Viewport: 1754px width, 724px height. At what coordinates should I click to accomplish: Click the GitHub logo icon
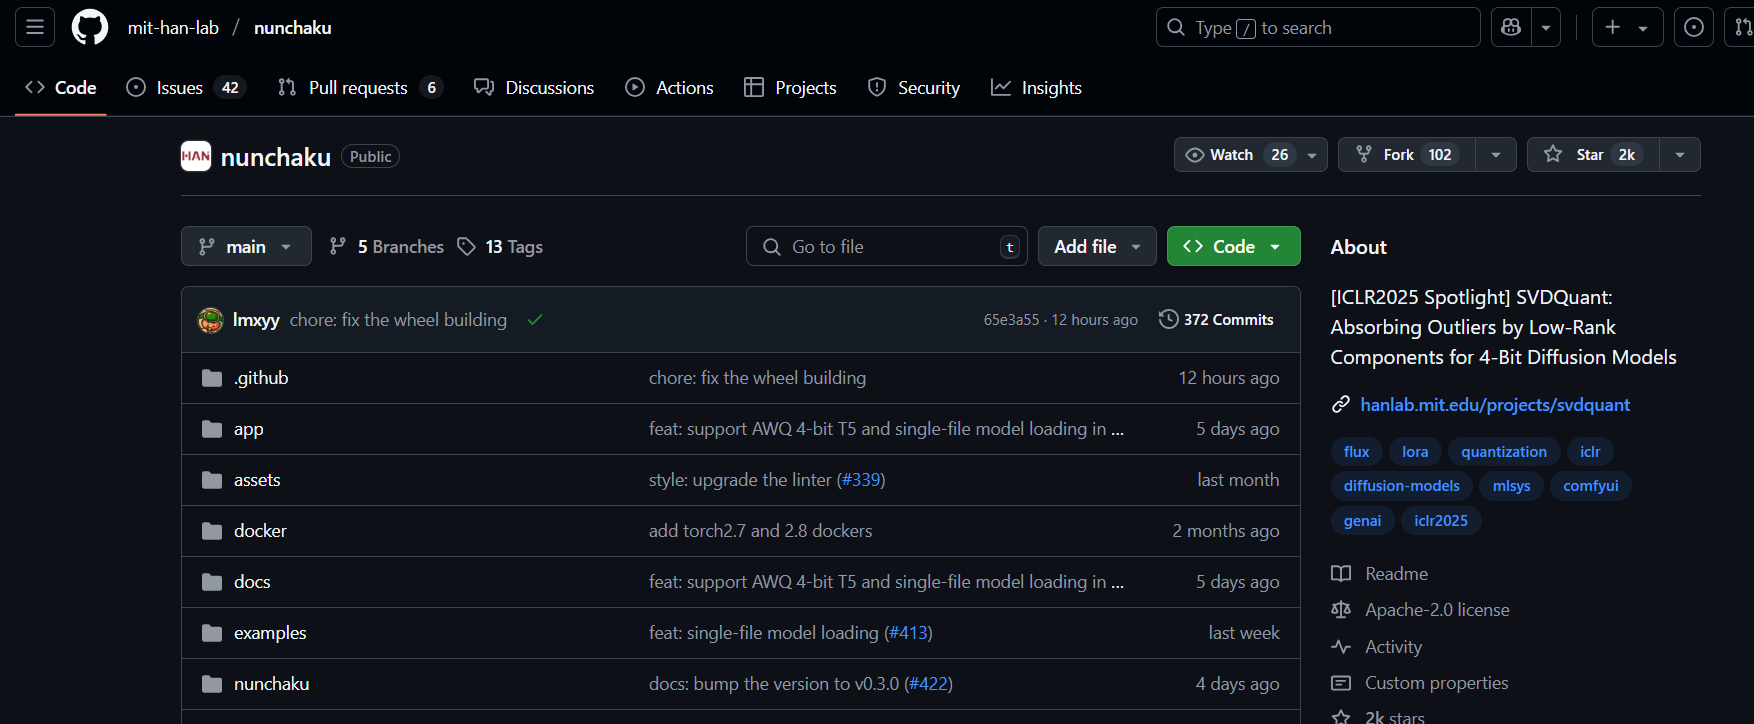[x=90, y=27]
